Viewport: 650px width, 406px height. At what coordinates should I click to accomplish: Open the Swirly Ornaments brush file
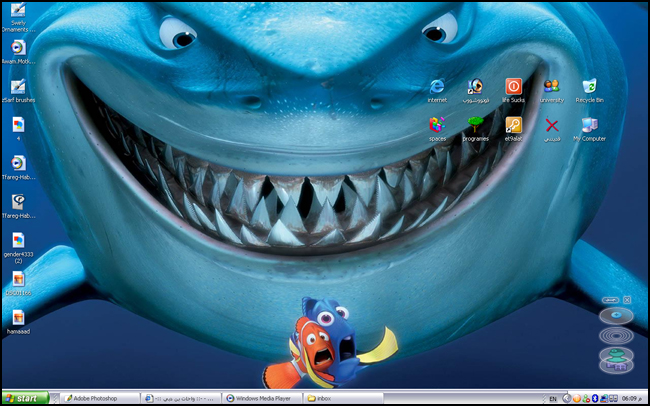coord(18,17)
